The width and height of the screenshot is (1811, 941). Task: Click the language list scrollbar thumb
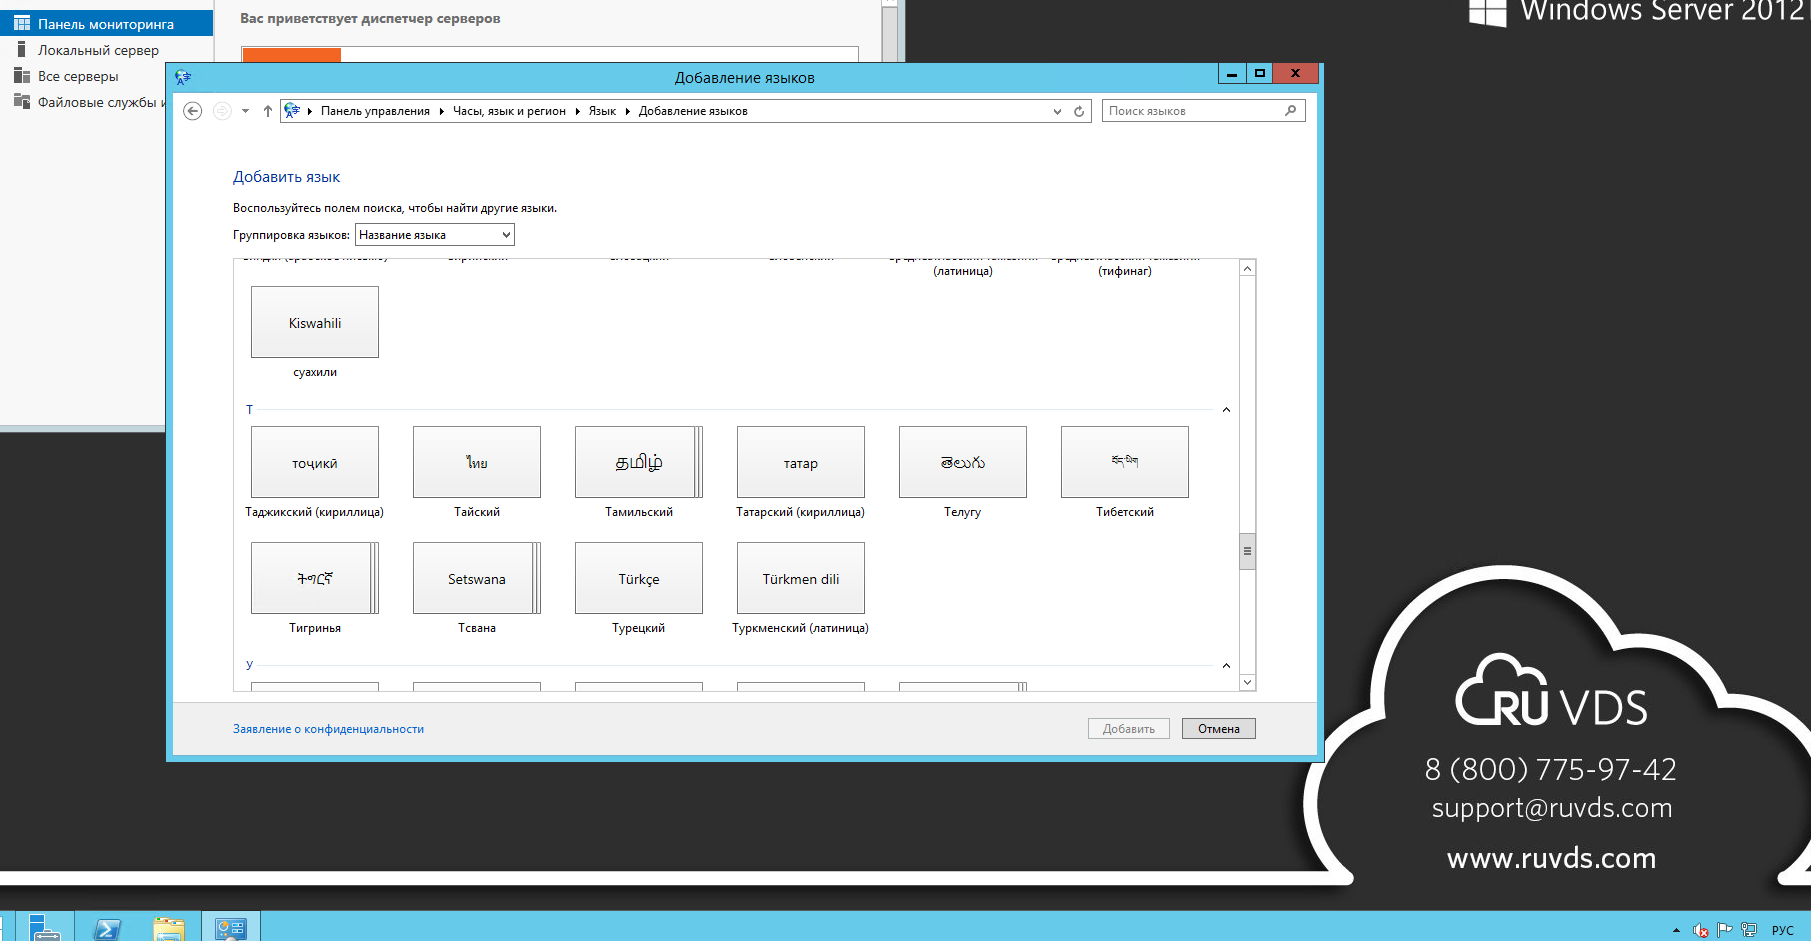[x=1247, y=550]
